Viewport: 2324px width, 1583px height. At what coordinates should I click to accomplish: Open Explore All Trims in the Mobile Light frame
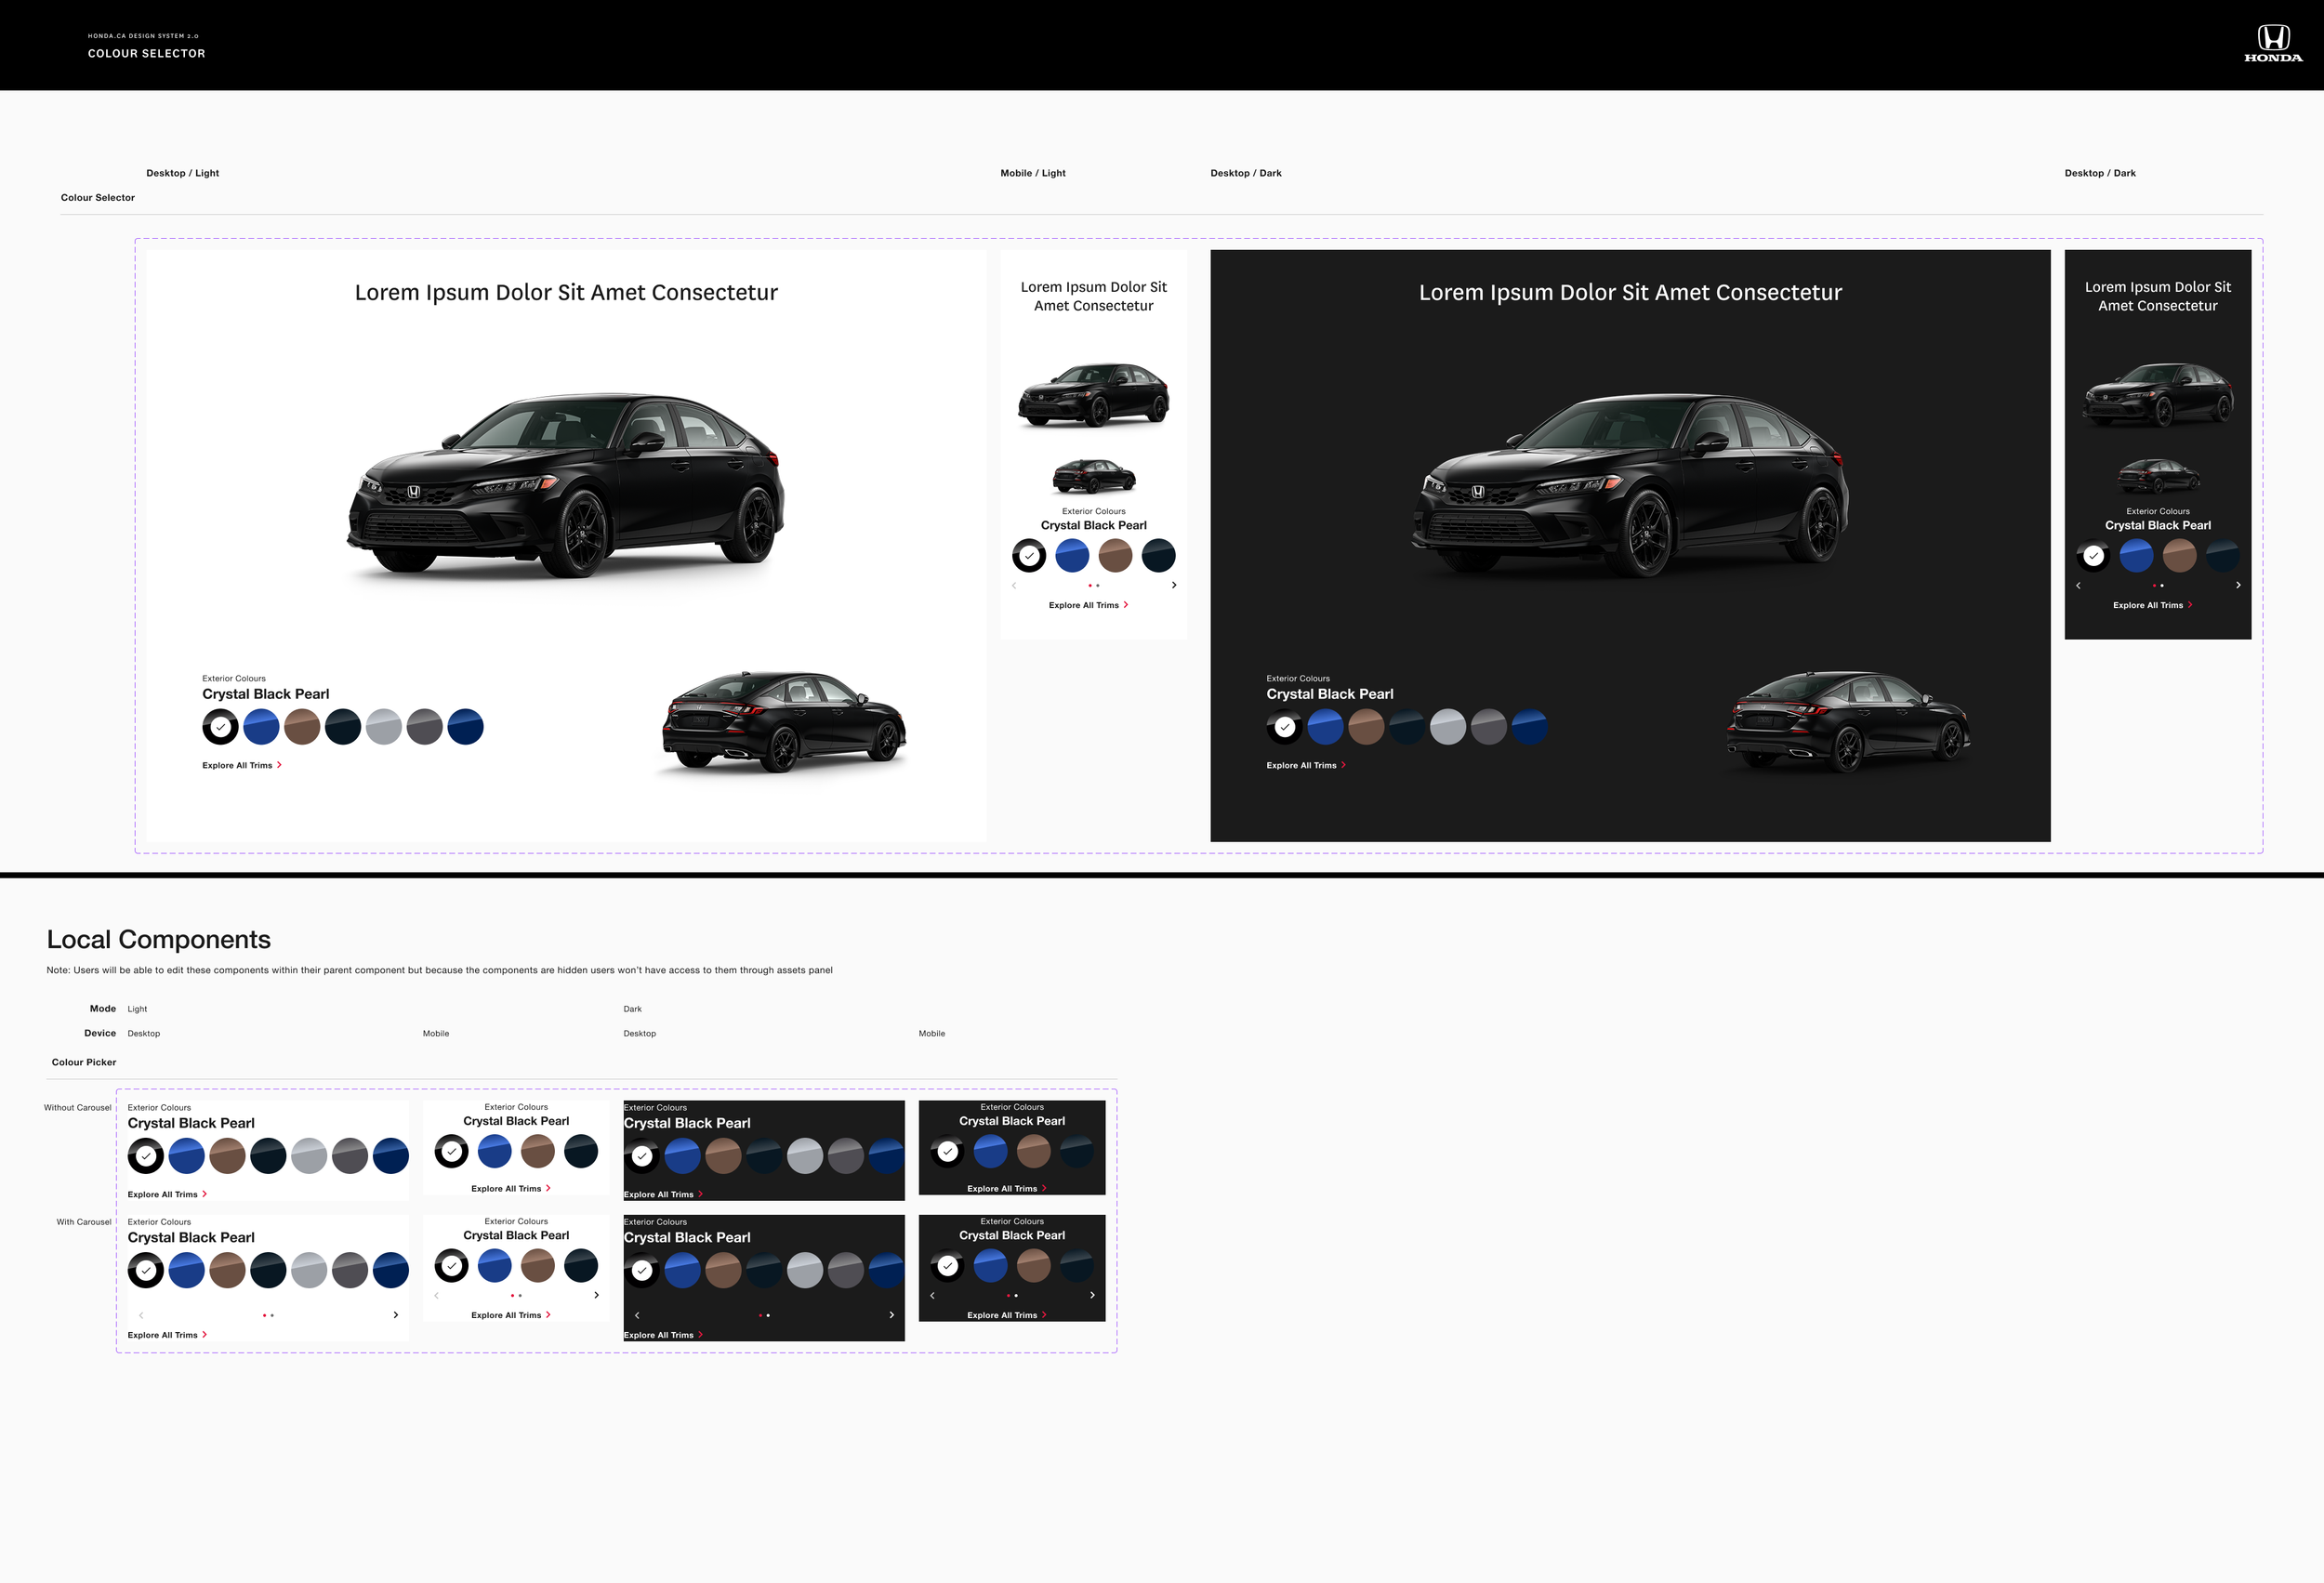point(1089,605)
